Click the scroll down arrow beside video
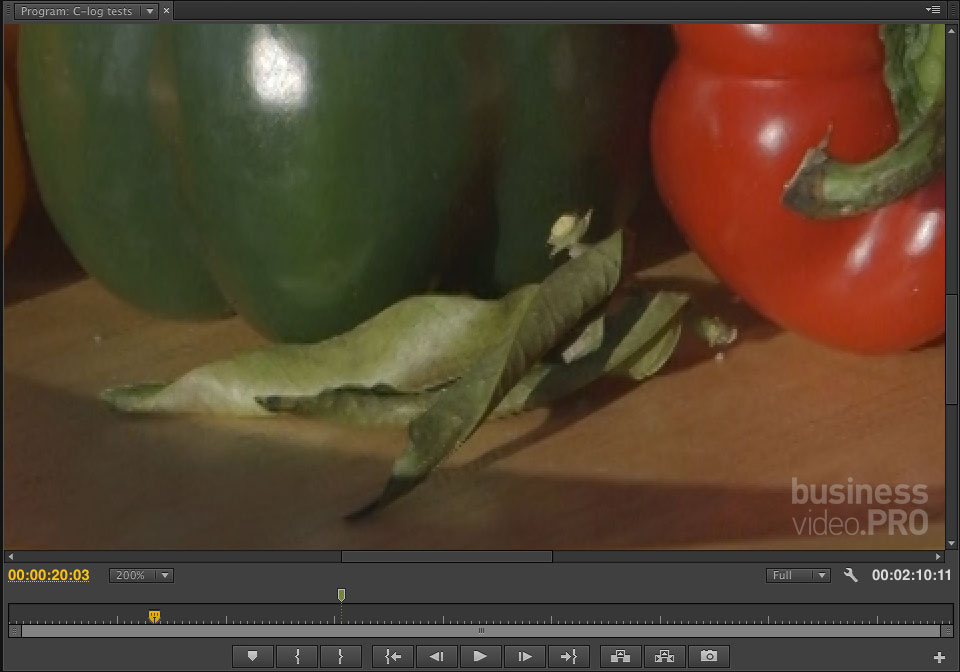Screen dimensions: 960x672 tap(951, 543)
